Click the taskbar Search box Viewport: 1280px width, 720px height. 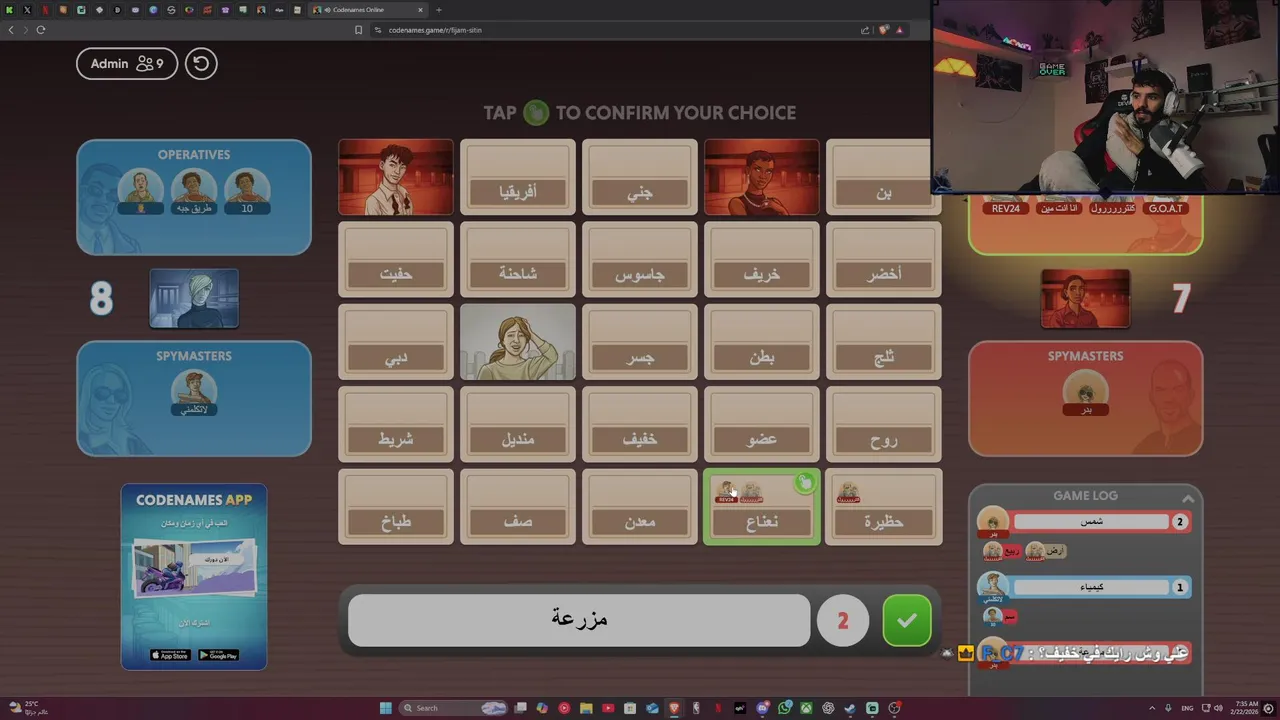pos(453,708)
